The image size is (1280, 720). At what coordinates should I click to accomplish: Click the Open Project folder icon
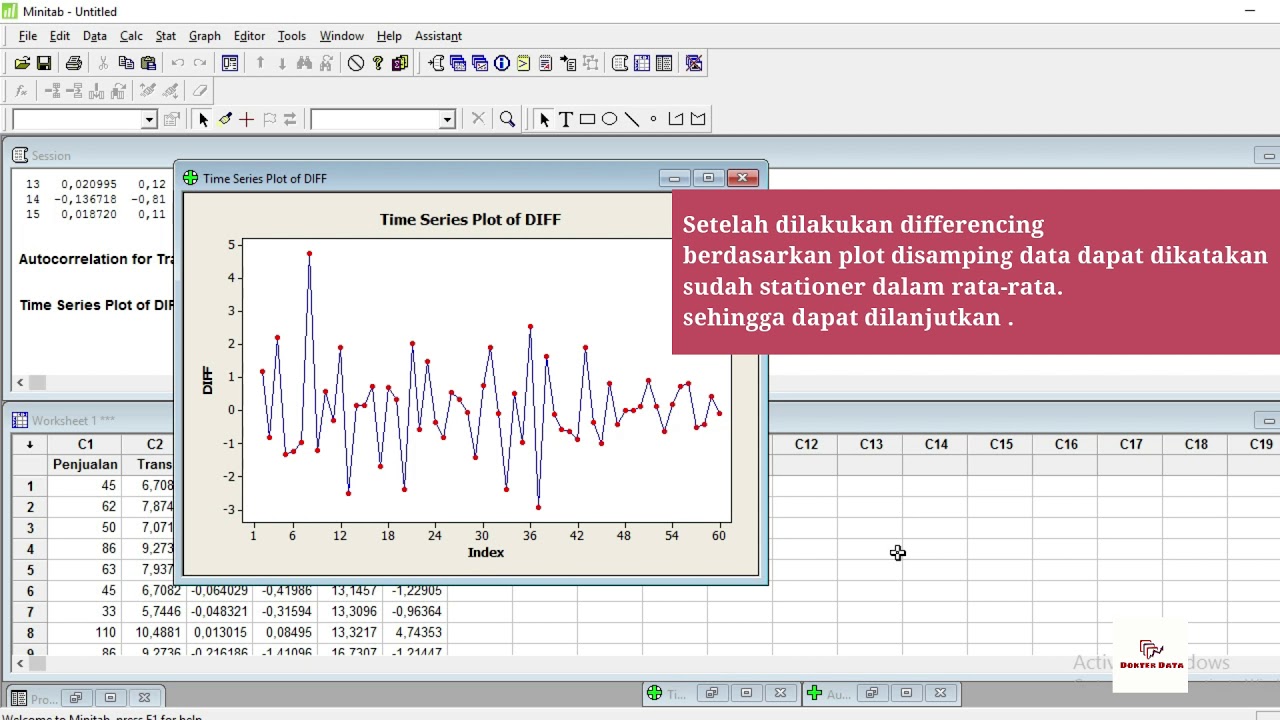22,63
